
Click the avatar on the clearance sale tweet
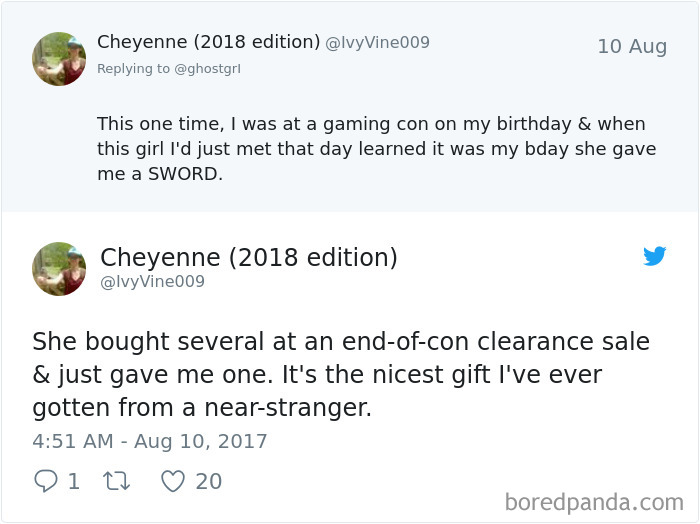pos(59,269)
